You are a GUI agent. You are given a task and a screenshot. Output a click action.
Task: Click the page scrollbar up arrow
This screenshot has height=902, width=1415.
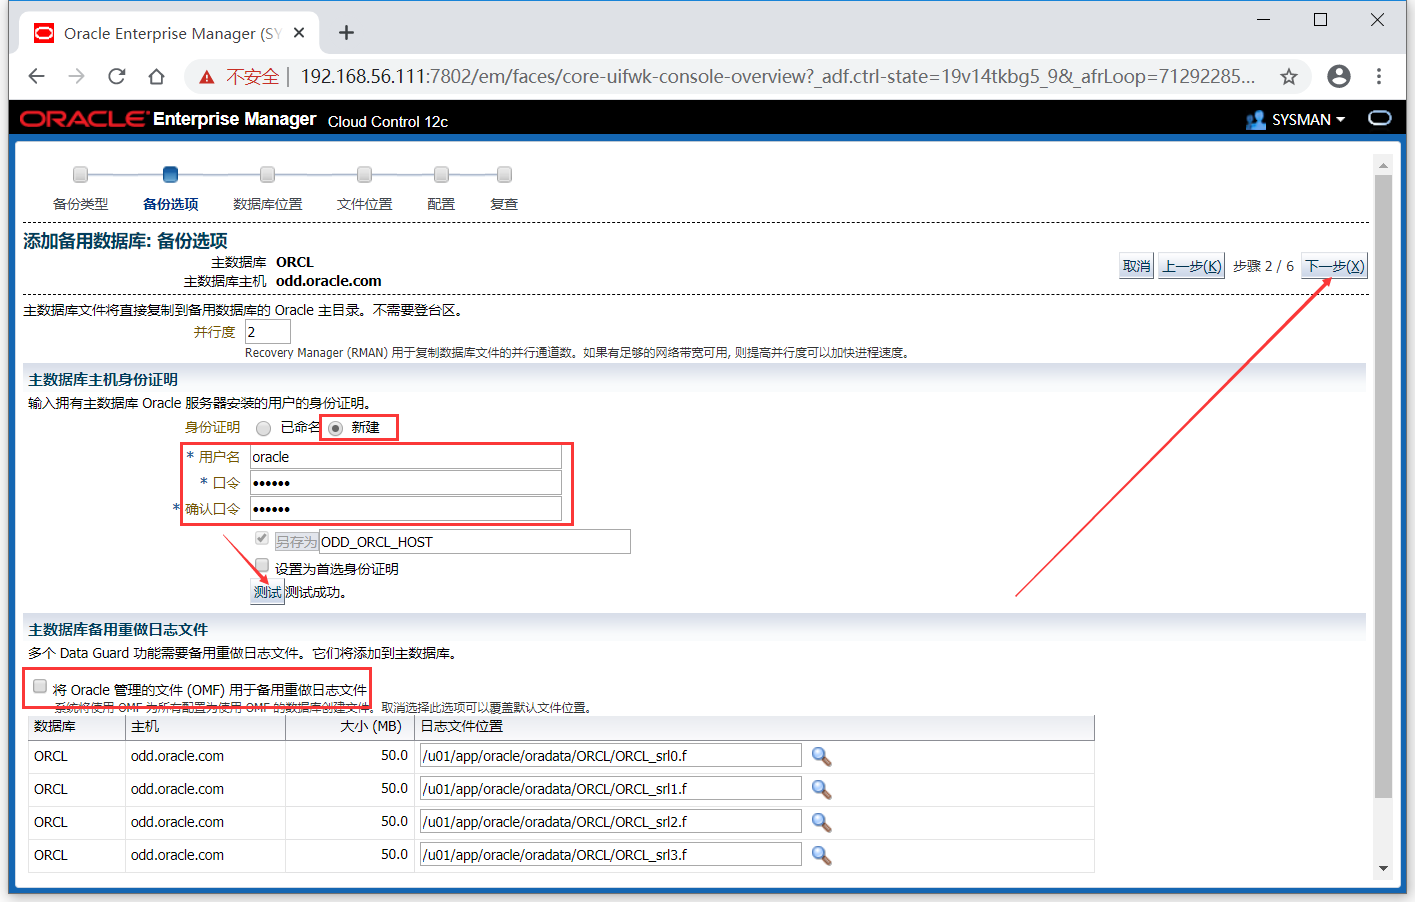pos(1383,165)
